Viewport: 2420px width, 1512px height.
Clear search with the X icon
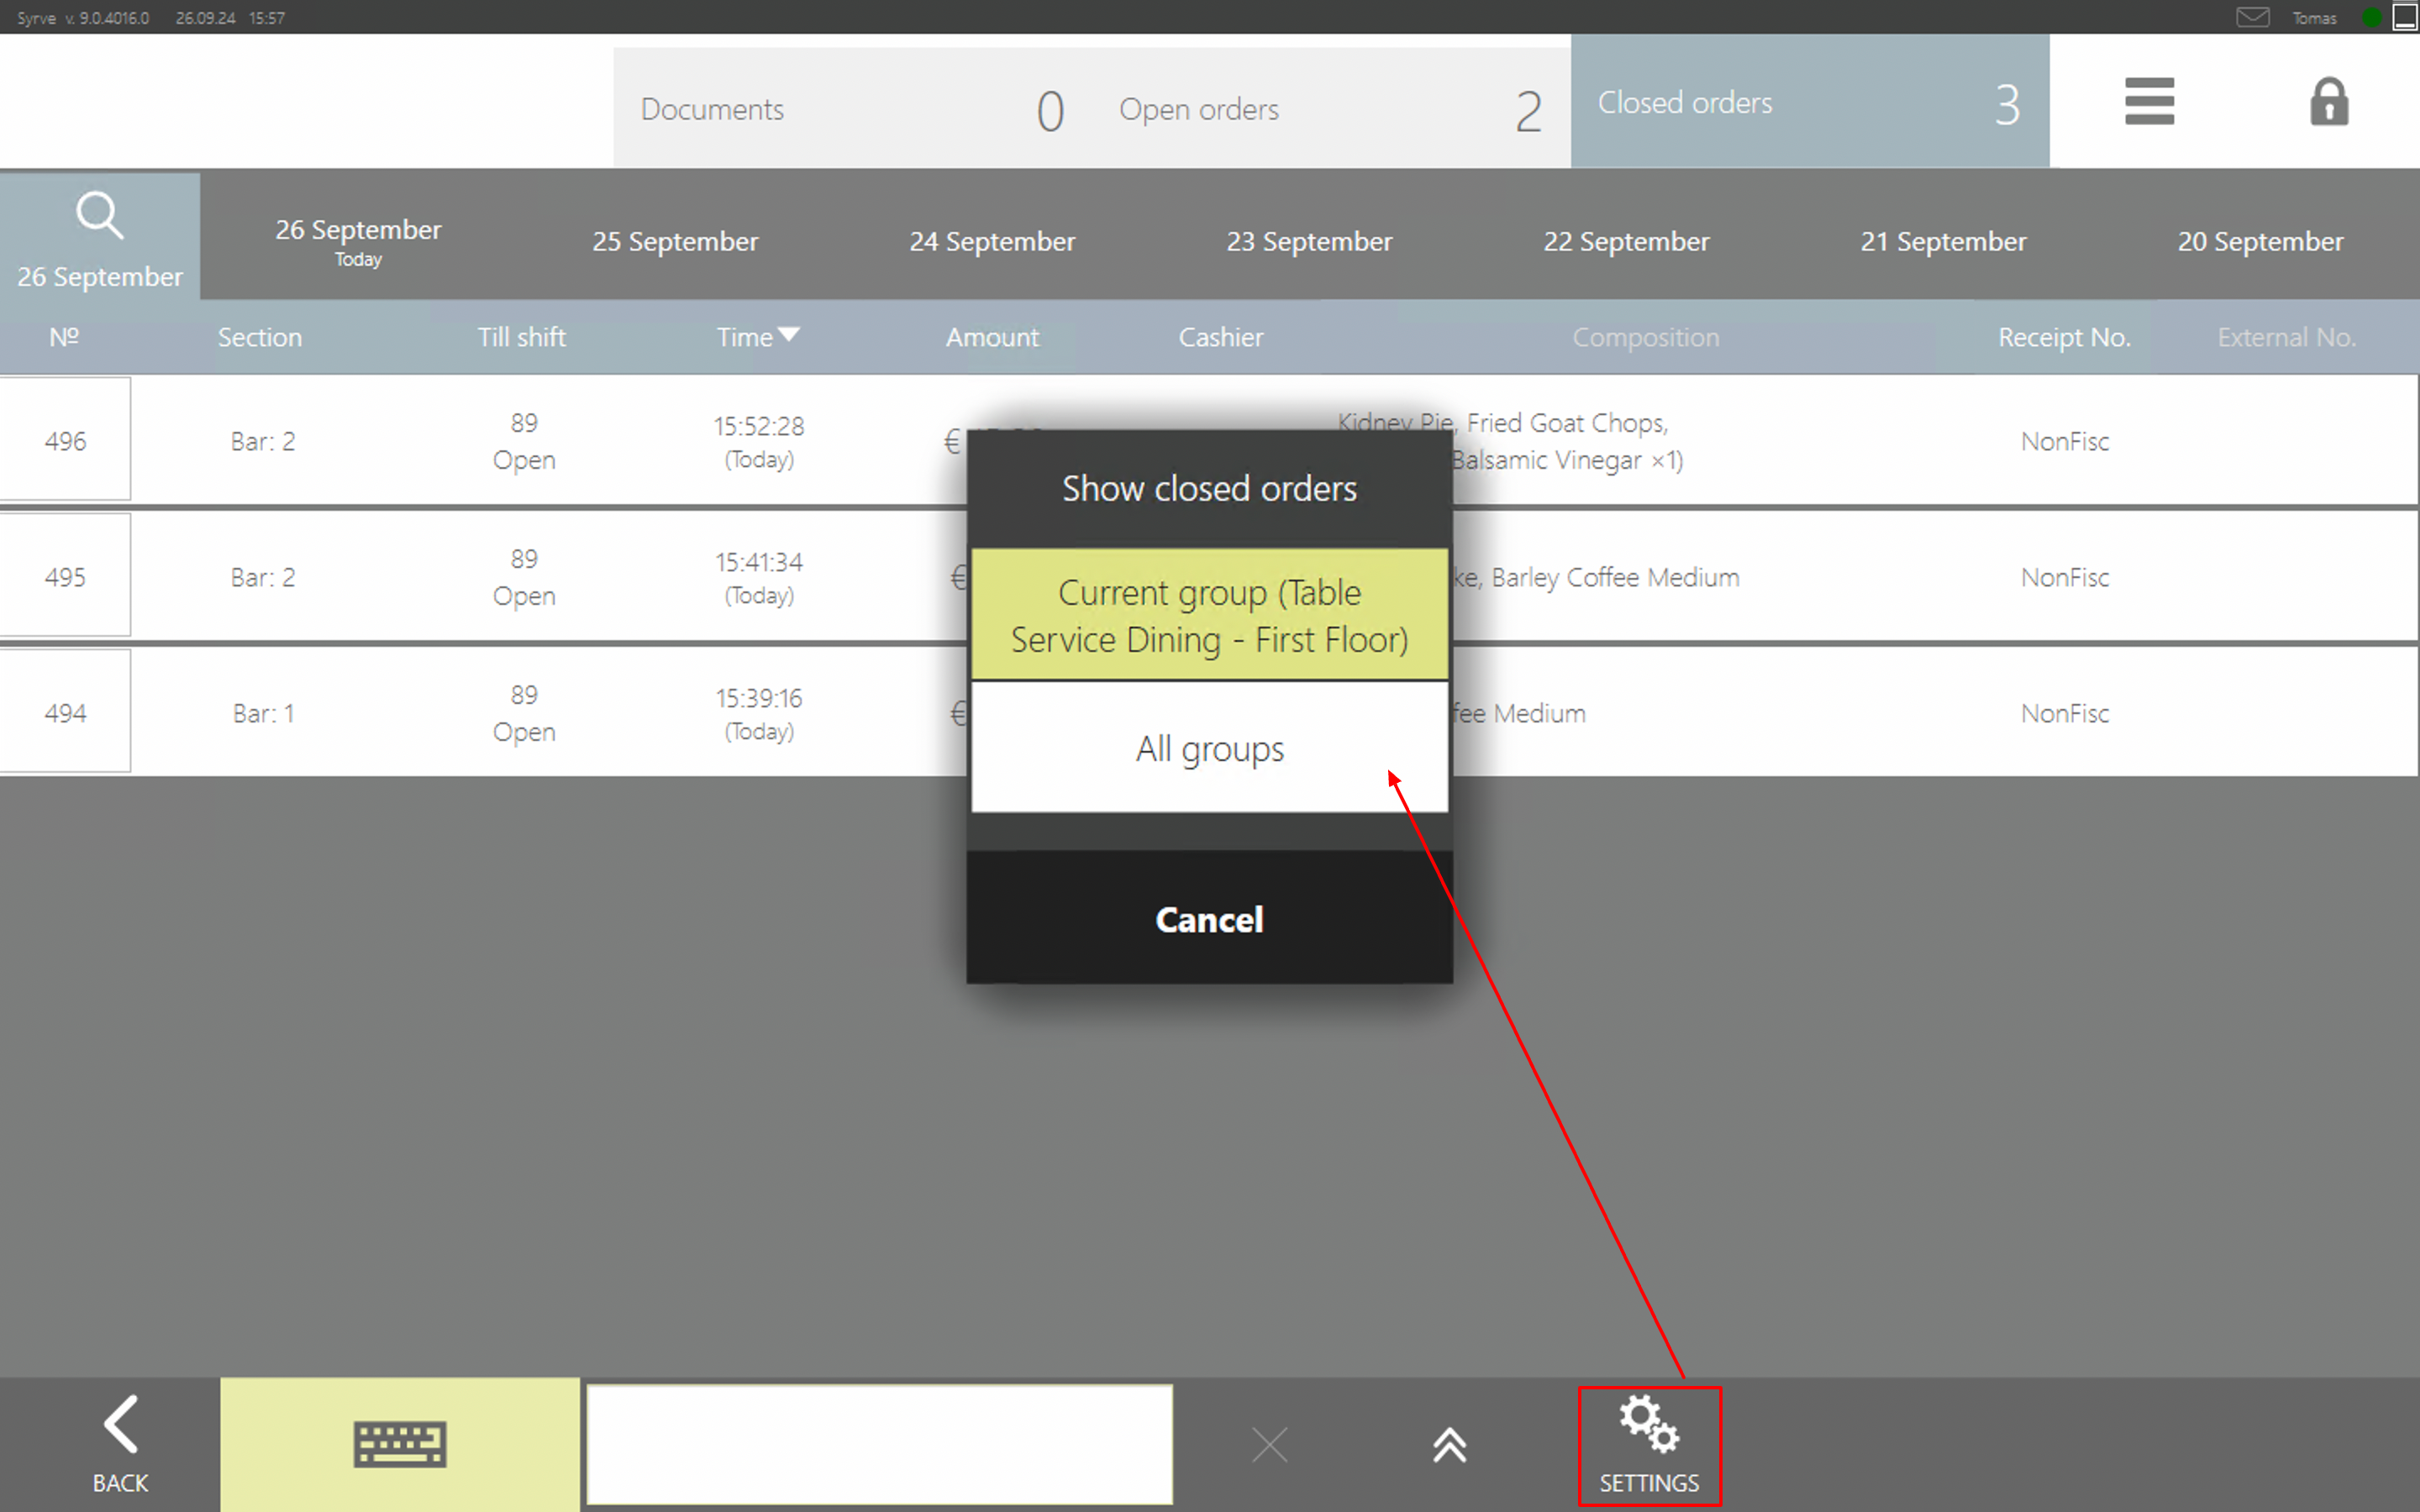[1269, 1444]
